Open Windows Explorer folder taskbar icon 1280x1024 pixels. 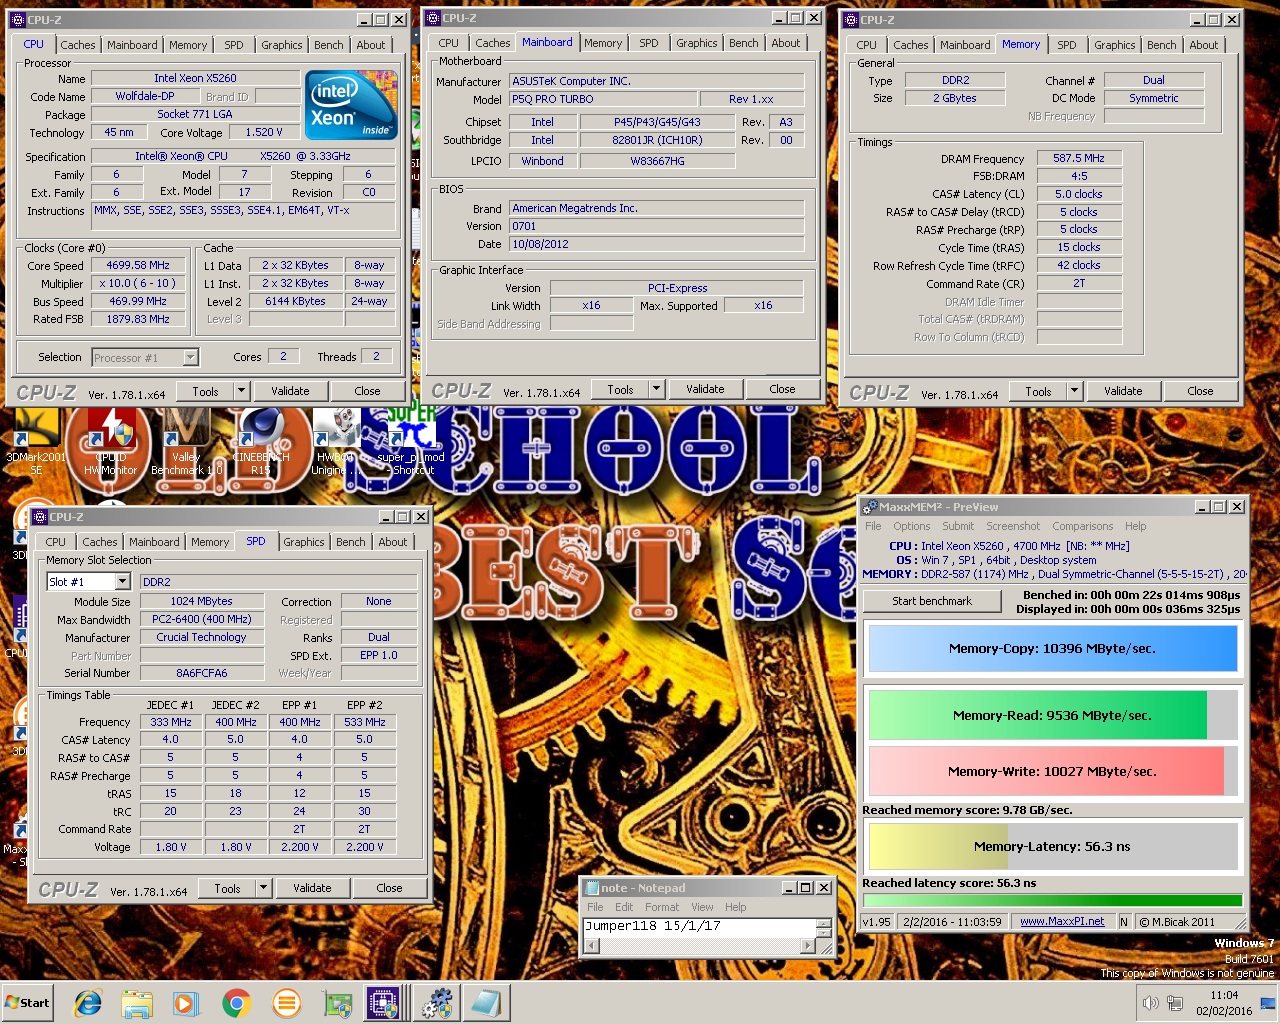point(137,1003)
